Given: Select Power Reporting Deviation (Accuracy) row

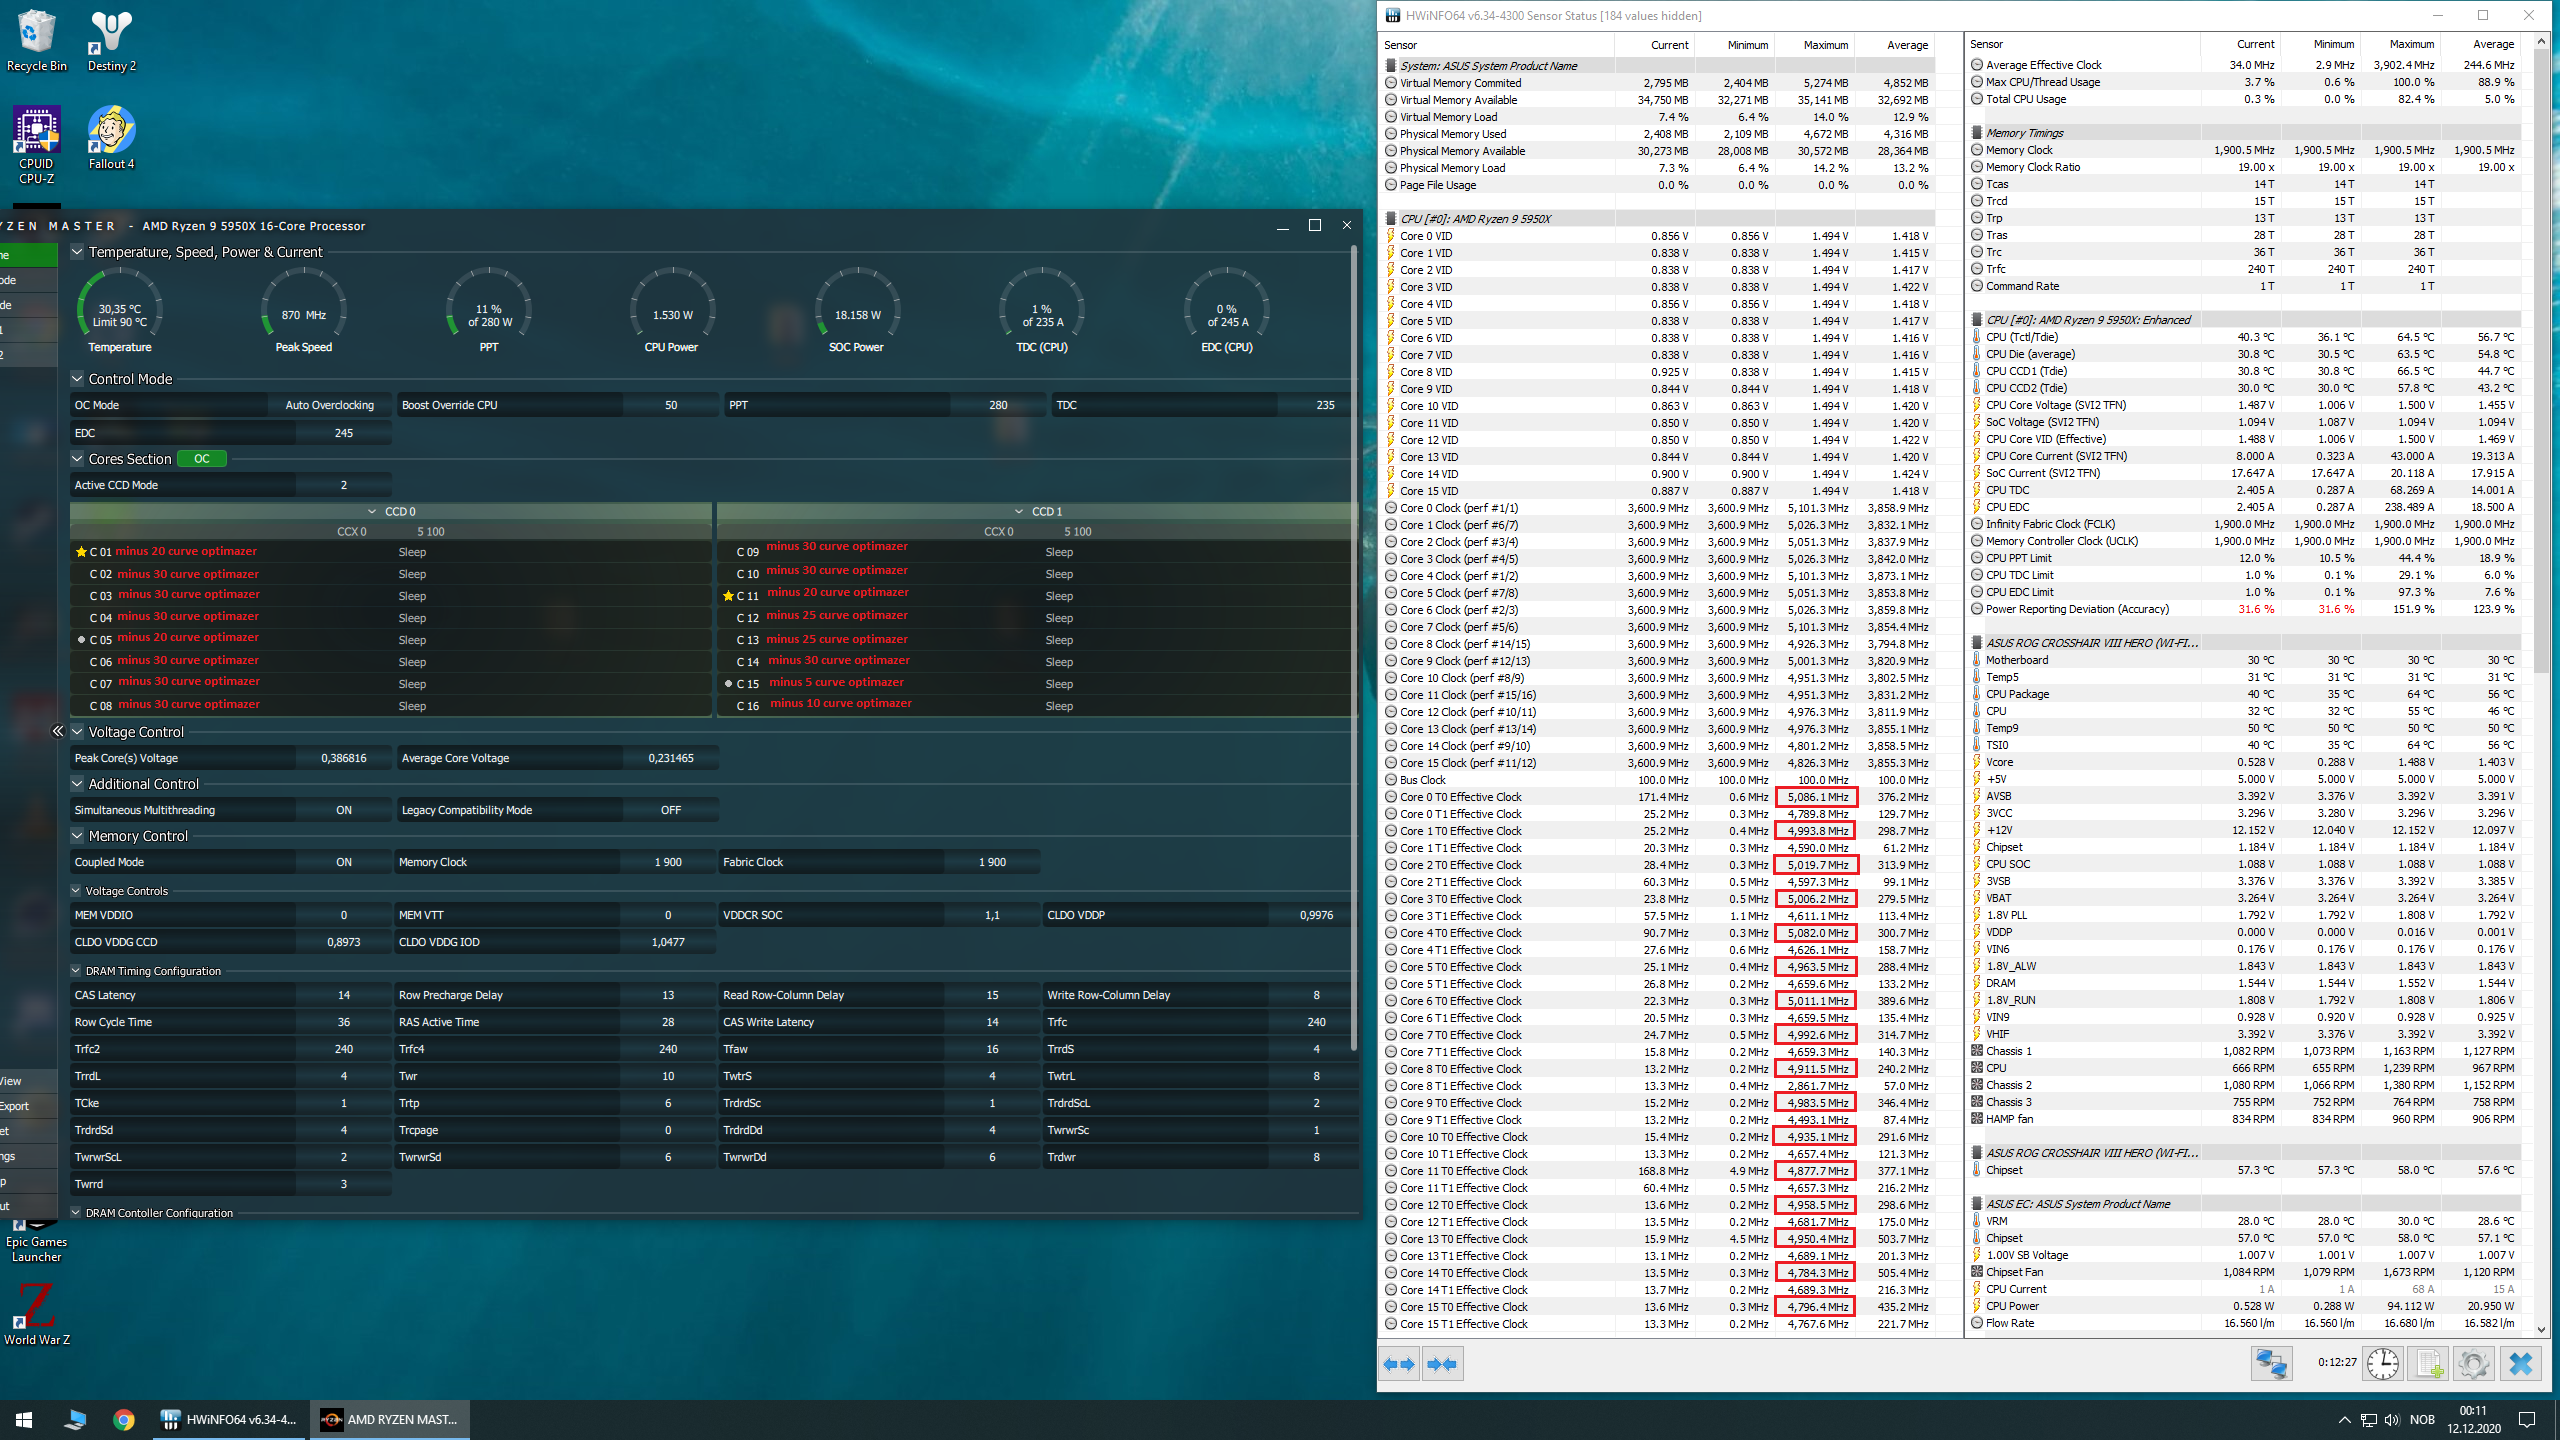Looking at the screenshot, I should (x=2244, y=609).
